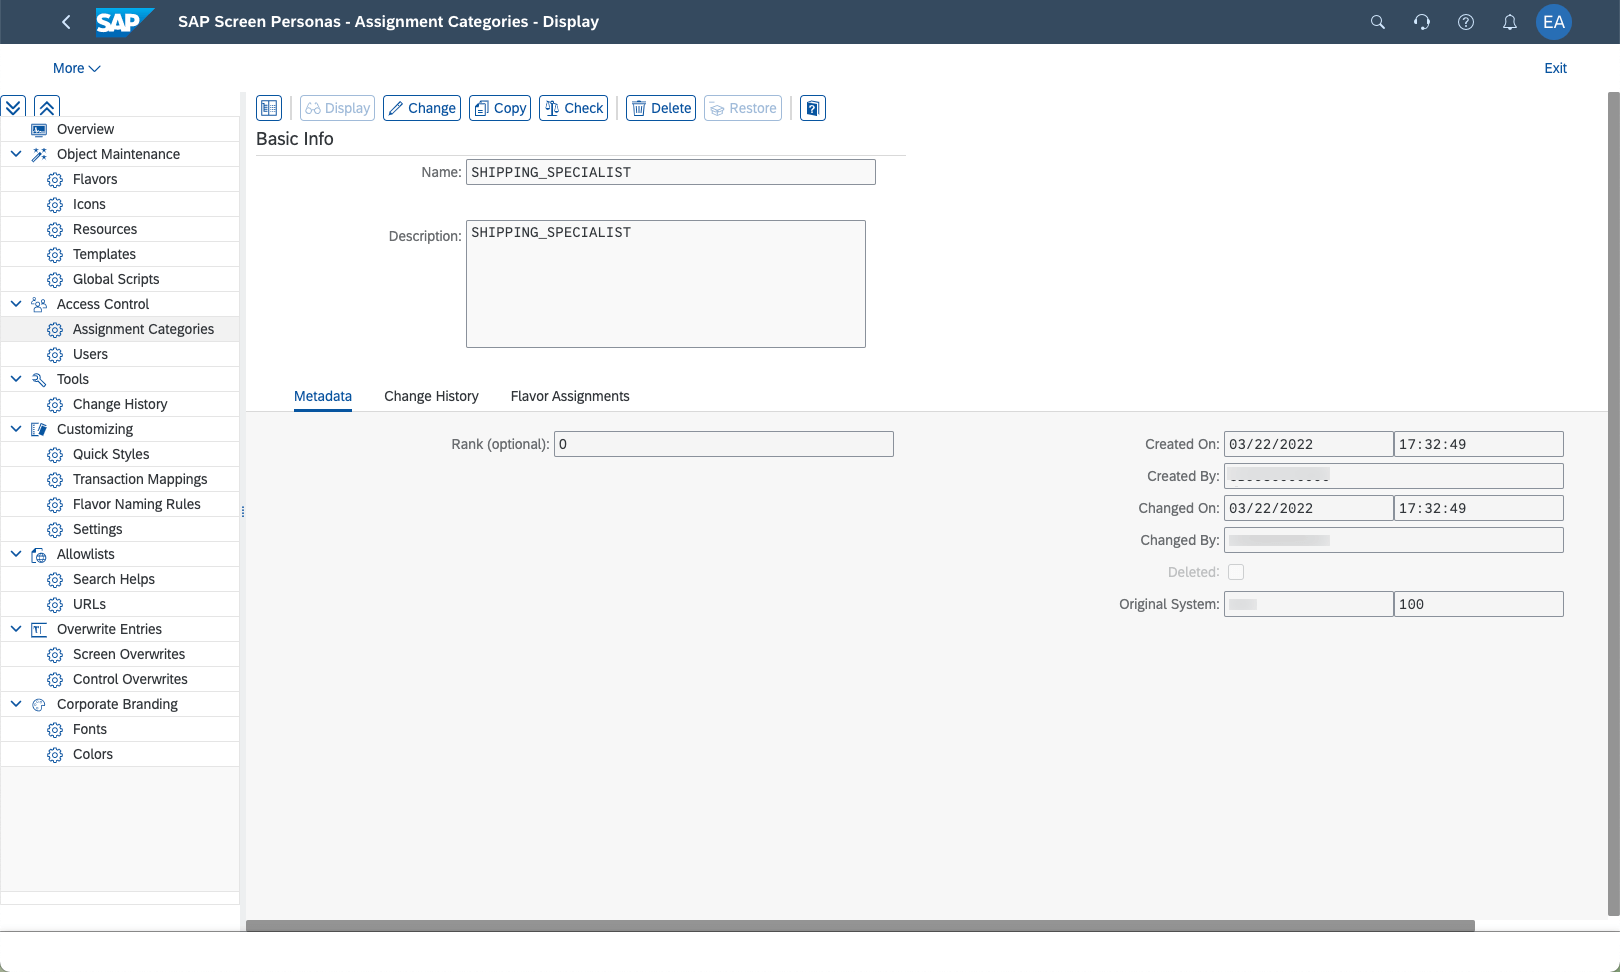Click the expand all nodes icon
The width and height of the screenshot is (1620, 972).
(x=13, y=107)
